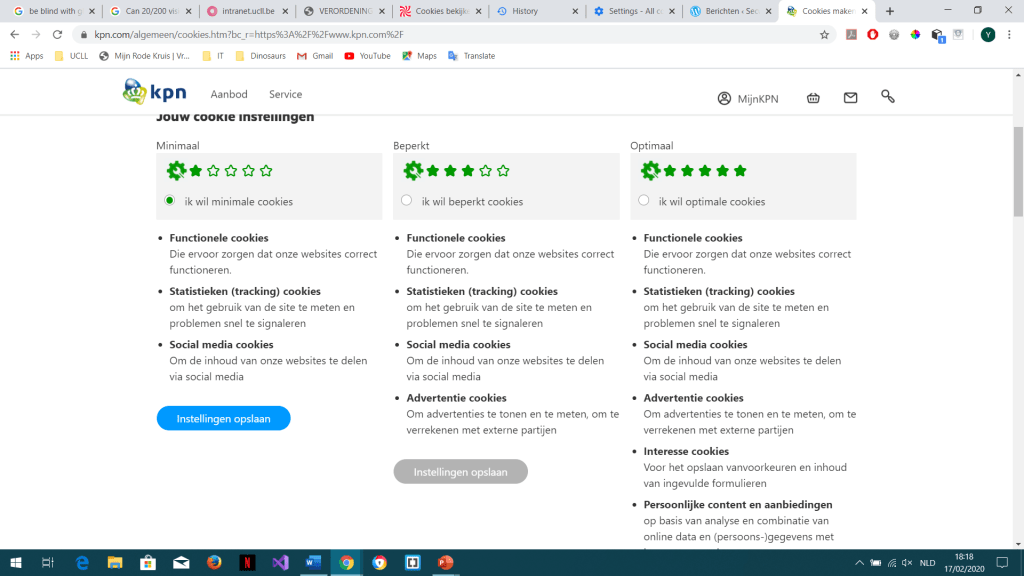
Task: Open the Aanbod menu
Action: (x=228, y=94)
